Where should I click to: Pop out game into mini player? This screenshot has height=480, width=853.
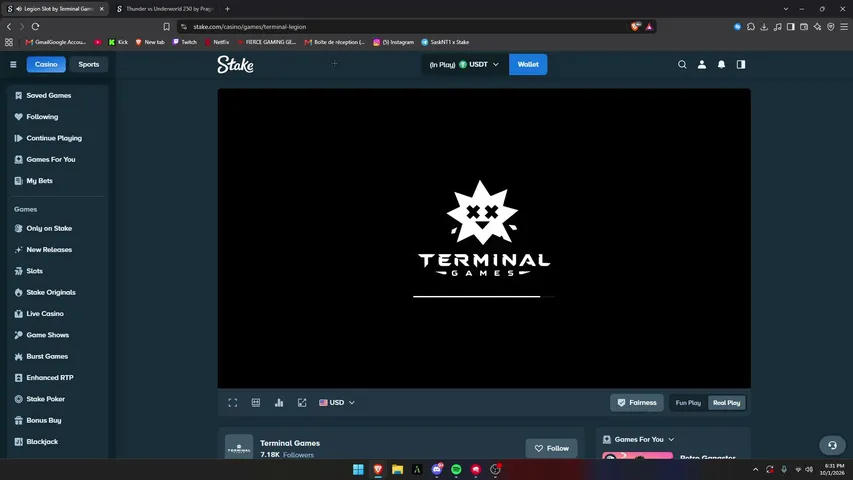click(x=302, y=403)
